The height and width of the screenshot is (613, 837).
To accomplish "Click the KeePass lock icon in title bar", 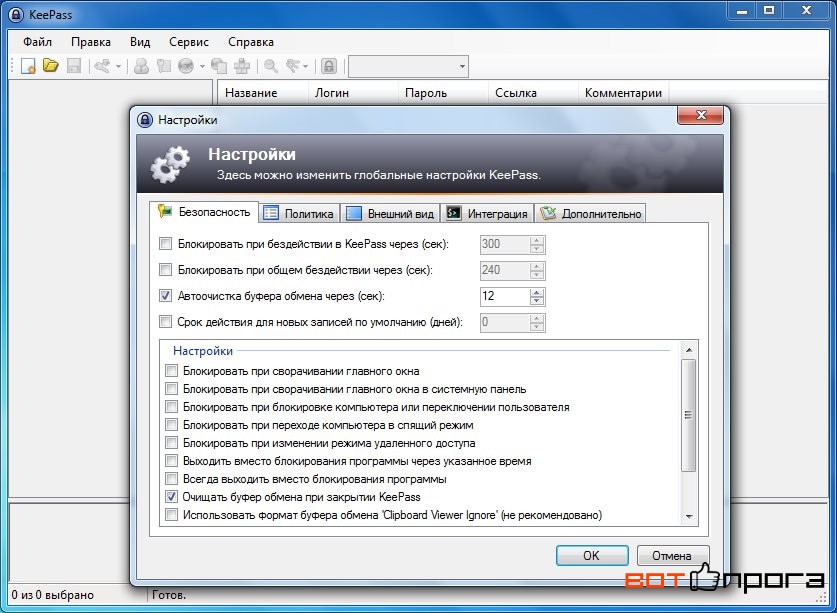I will click(16, 14).
